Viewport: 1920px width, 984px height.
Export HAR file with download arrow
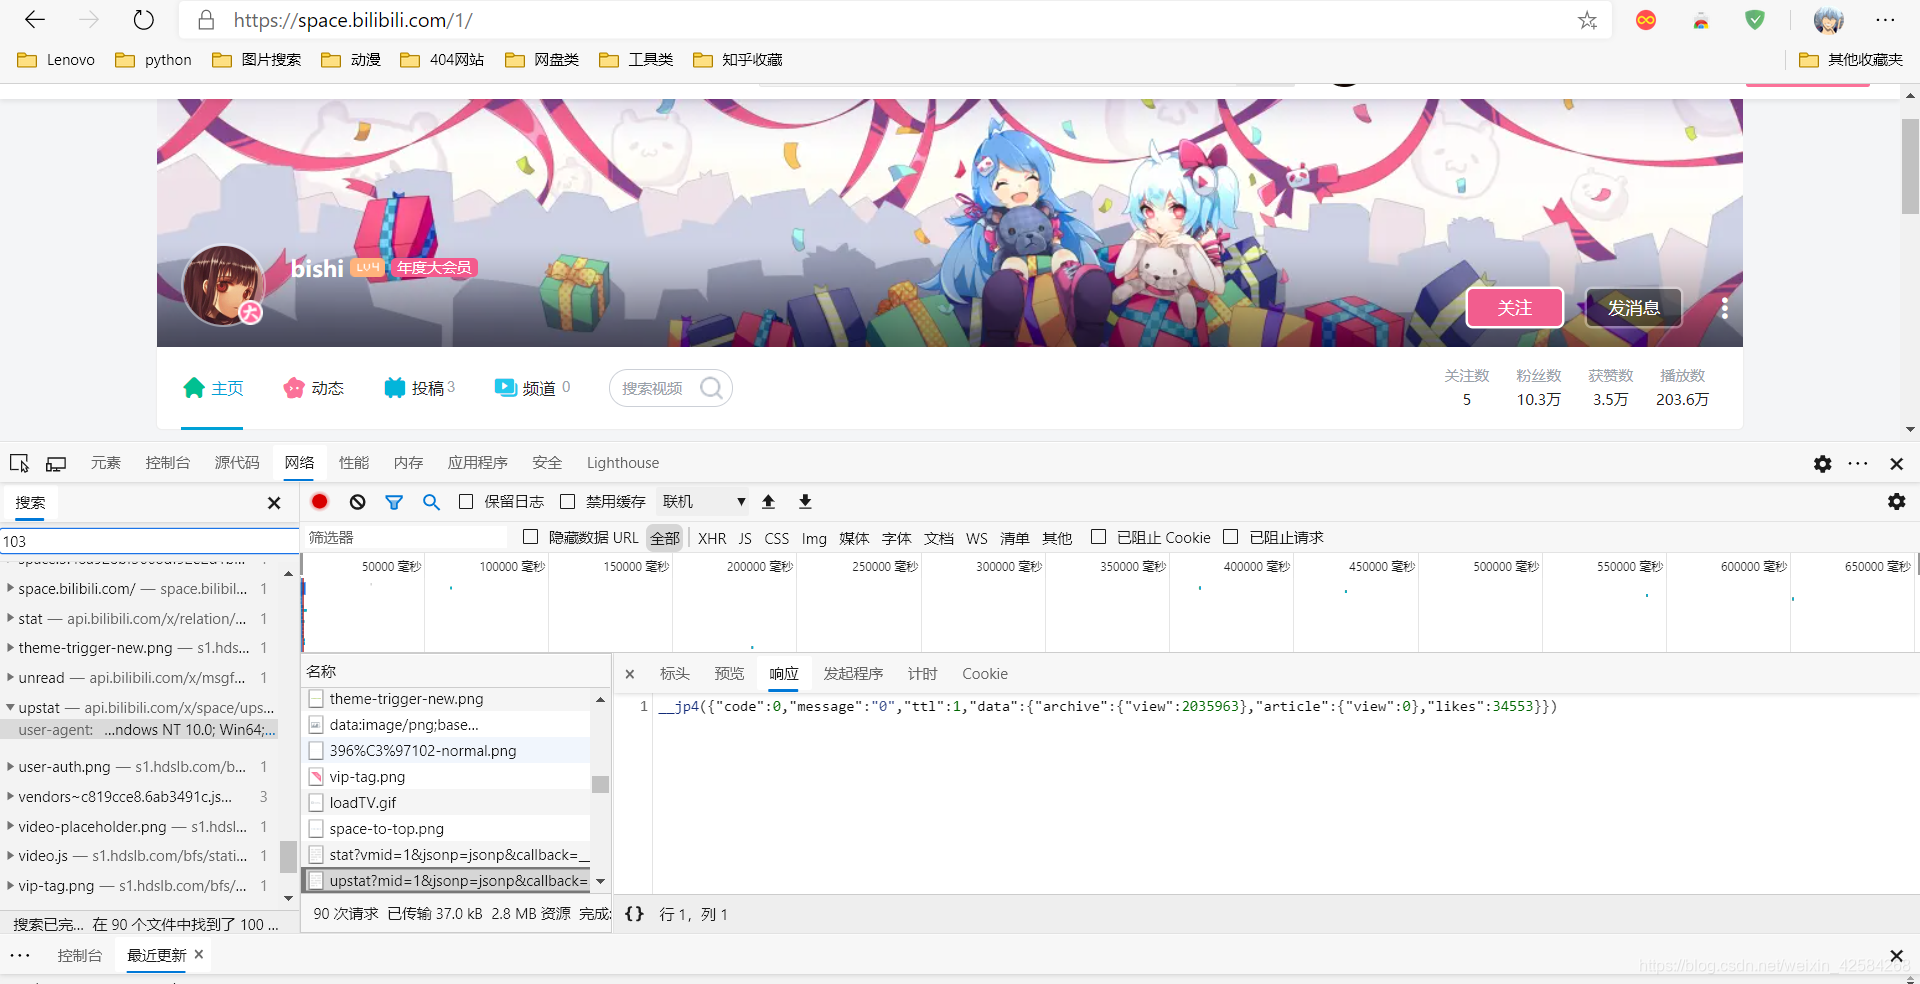805,502
